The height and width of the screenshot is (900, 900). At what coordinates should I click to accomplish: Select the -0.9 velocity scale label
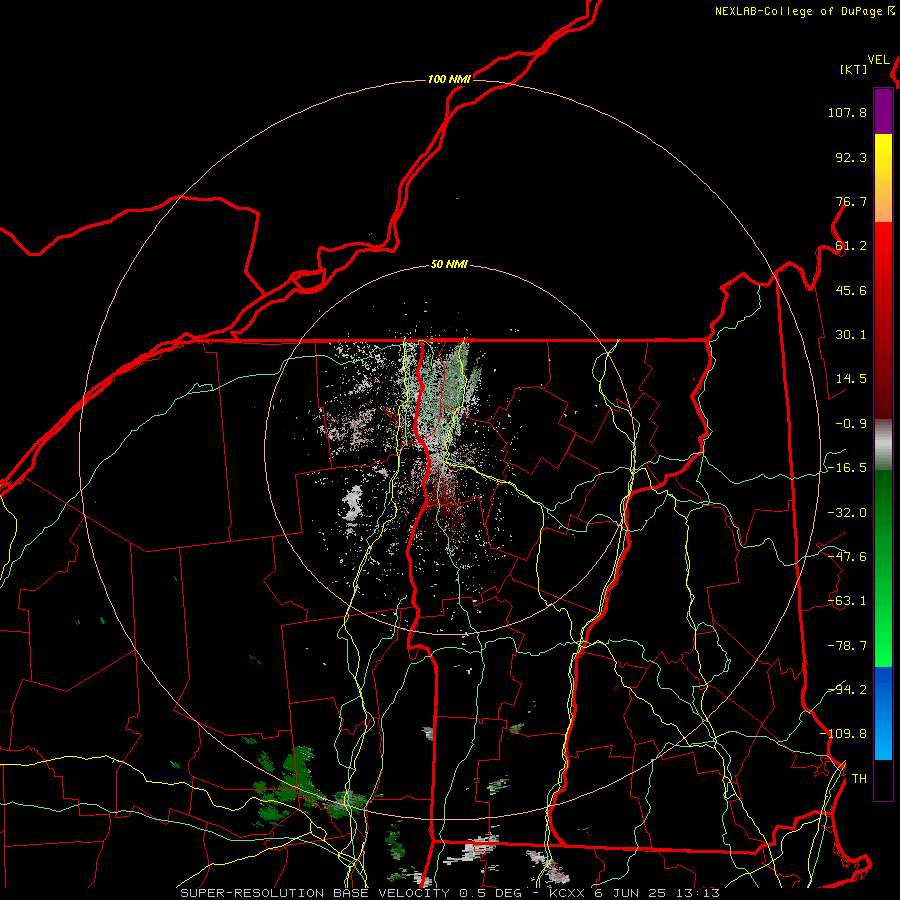[851, 424]
